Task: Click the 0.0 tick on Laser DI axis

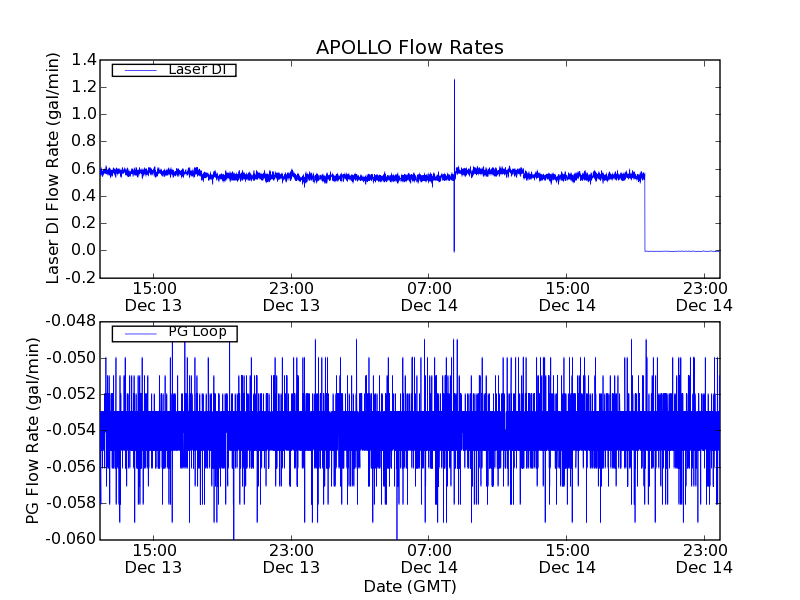Action: point(84,250)
